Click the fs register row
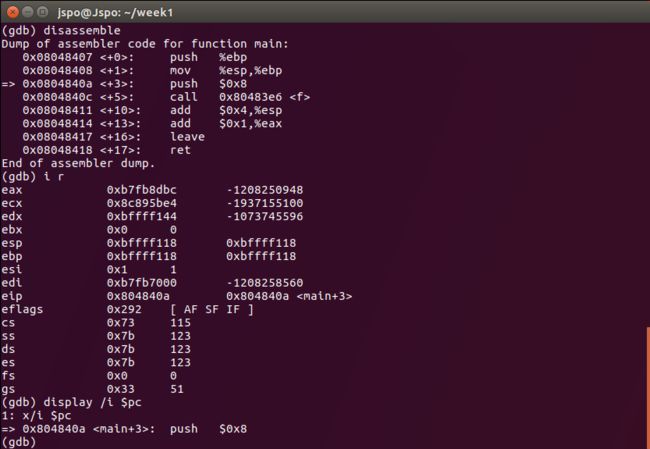The height and width of the screenshot is (449, 650). [89, 376]
